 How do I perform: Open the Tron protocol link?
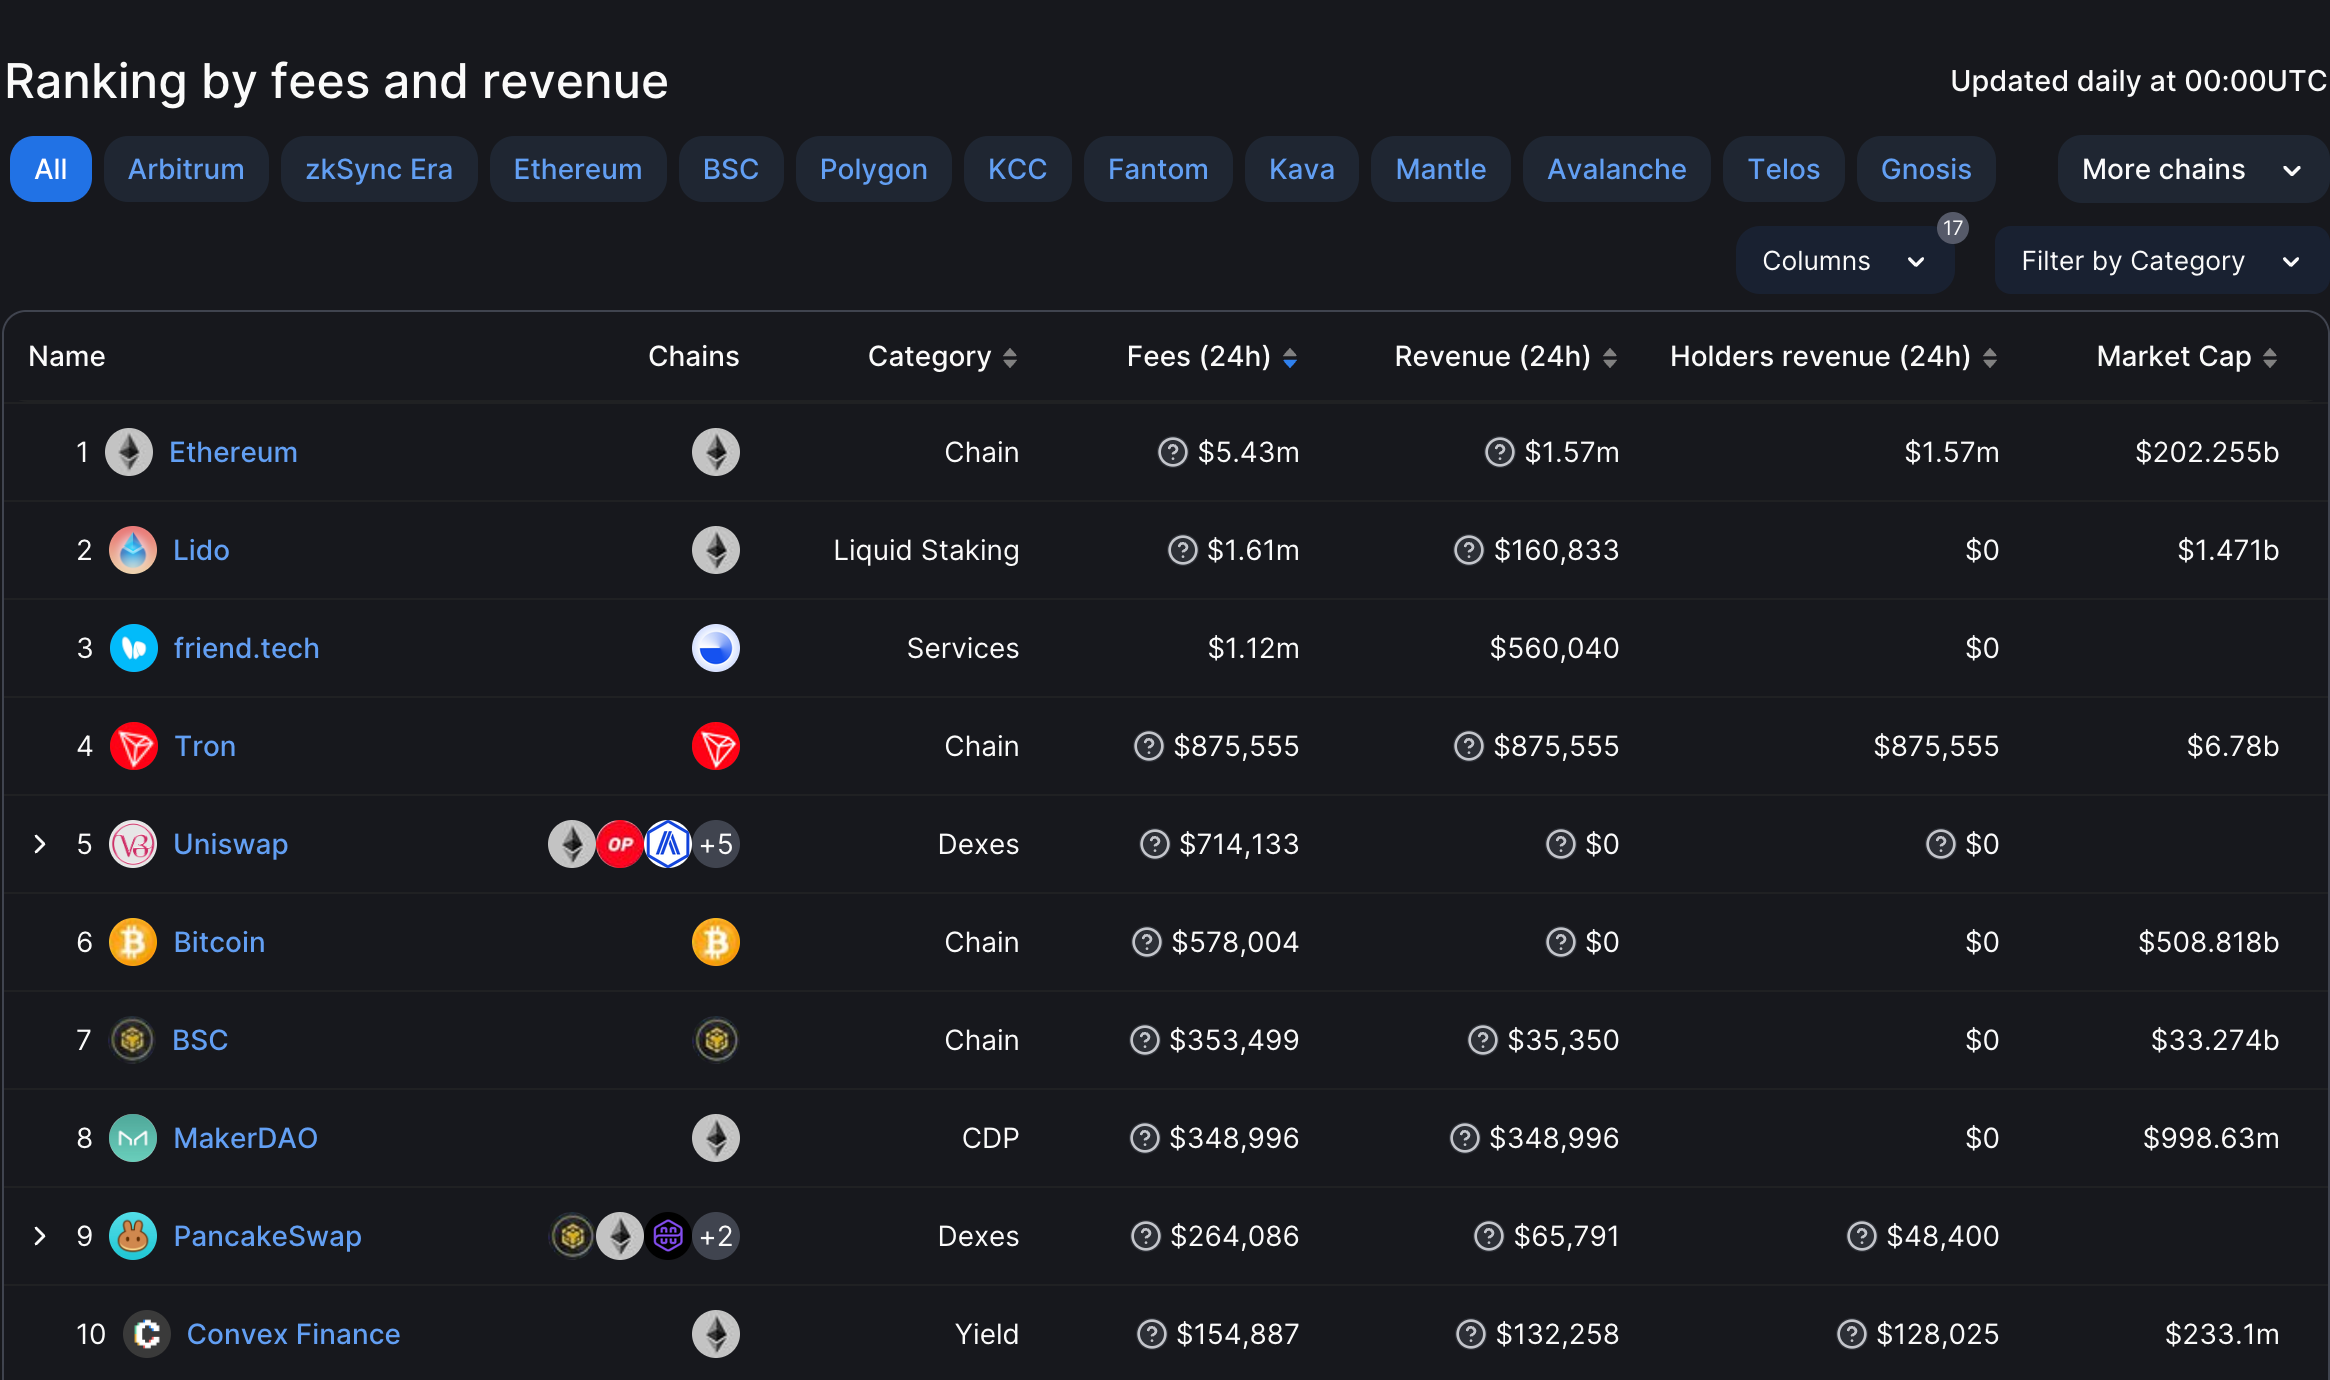pyautogui.click(x=205, y=746)
